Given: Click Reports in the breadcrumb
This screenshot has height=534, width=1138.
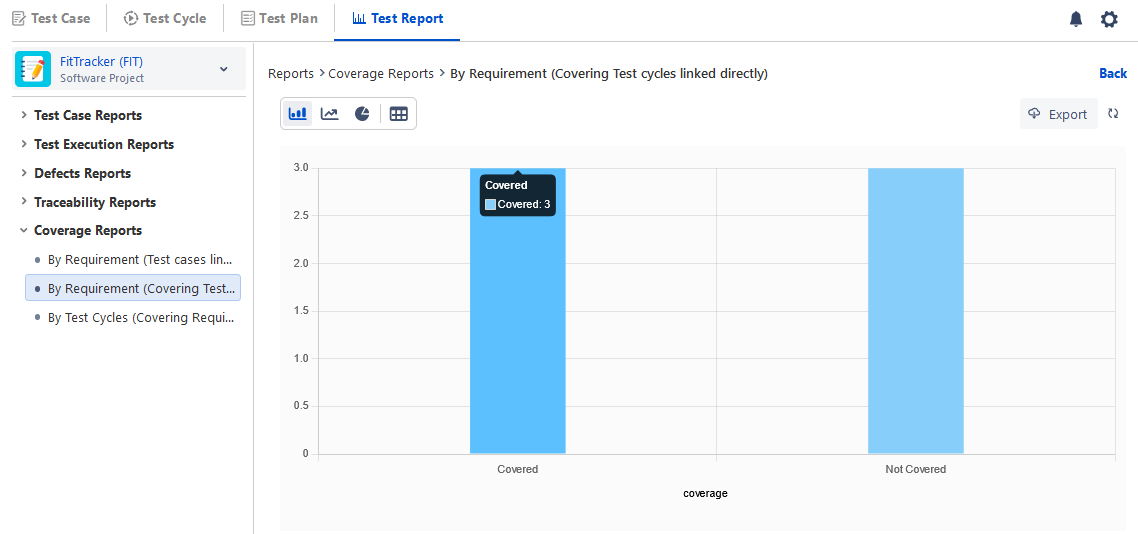Looking at the screenshot, I should (x=291, y=73).
